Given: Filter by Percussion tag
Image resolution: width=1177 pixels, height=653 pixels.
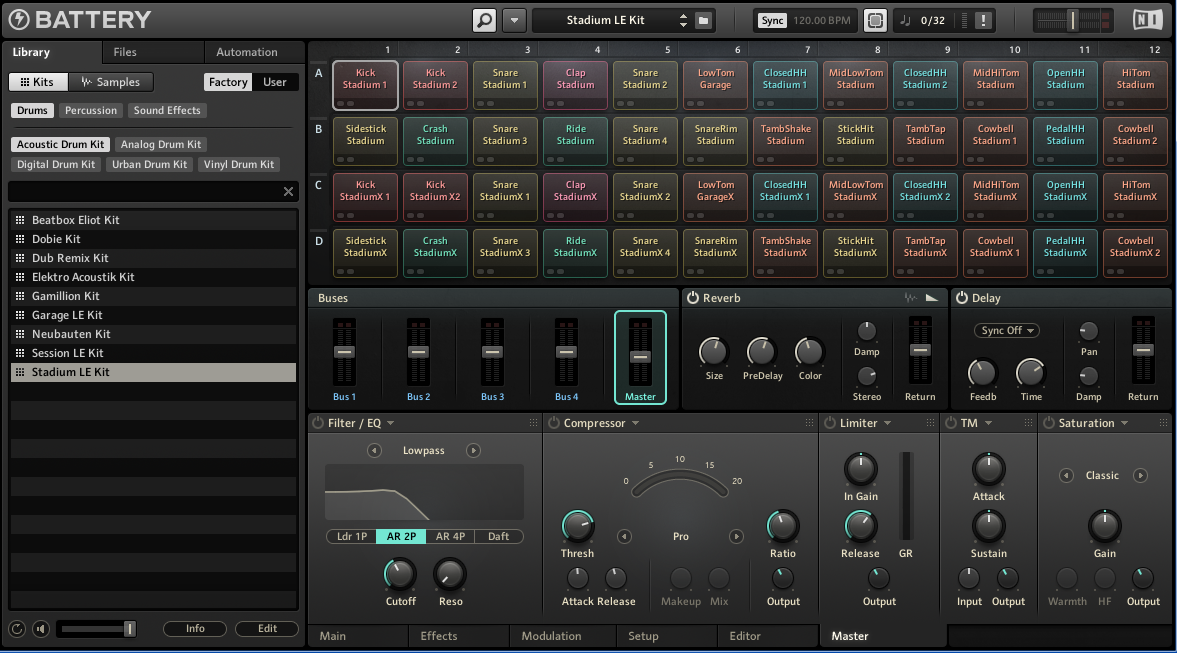Looking at the screenshot, I should coord(91,110).
